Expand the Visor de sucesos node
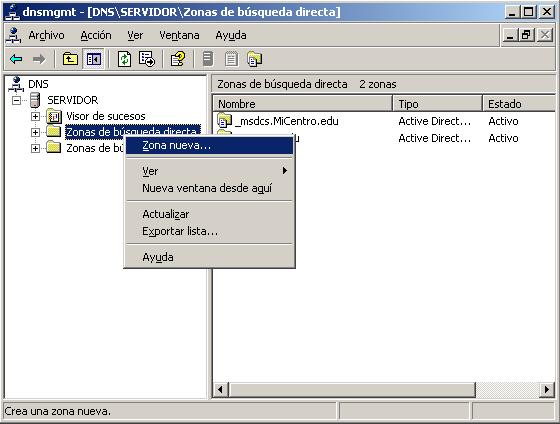 pos(35,116)
